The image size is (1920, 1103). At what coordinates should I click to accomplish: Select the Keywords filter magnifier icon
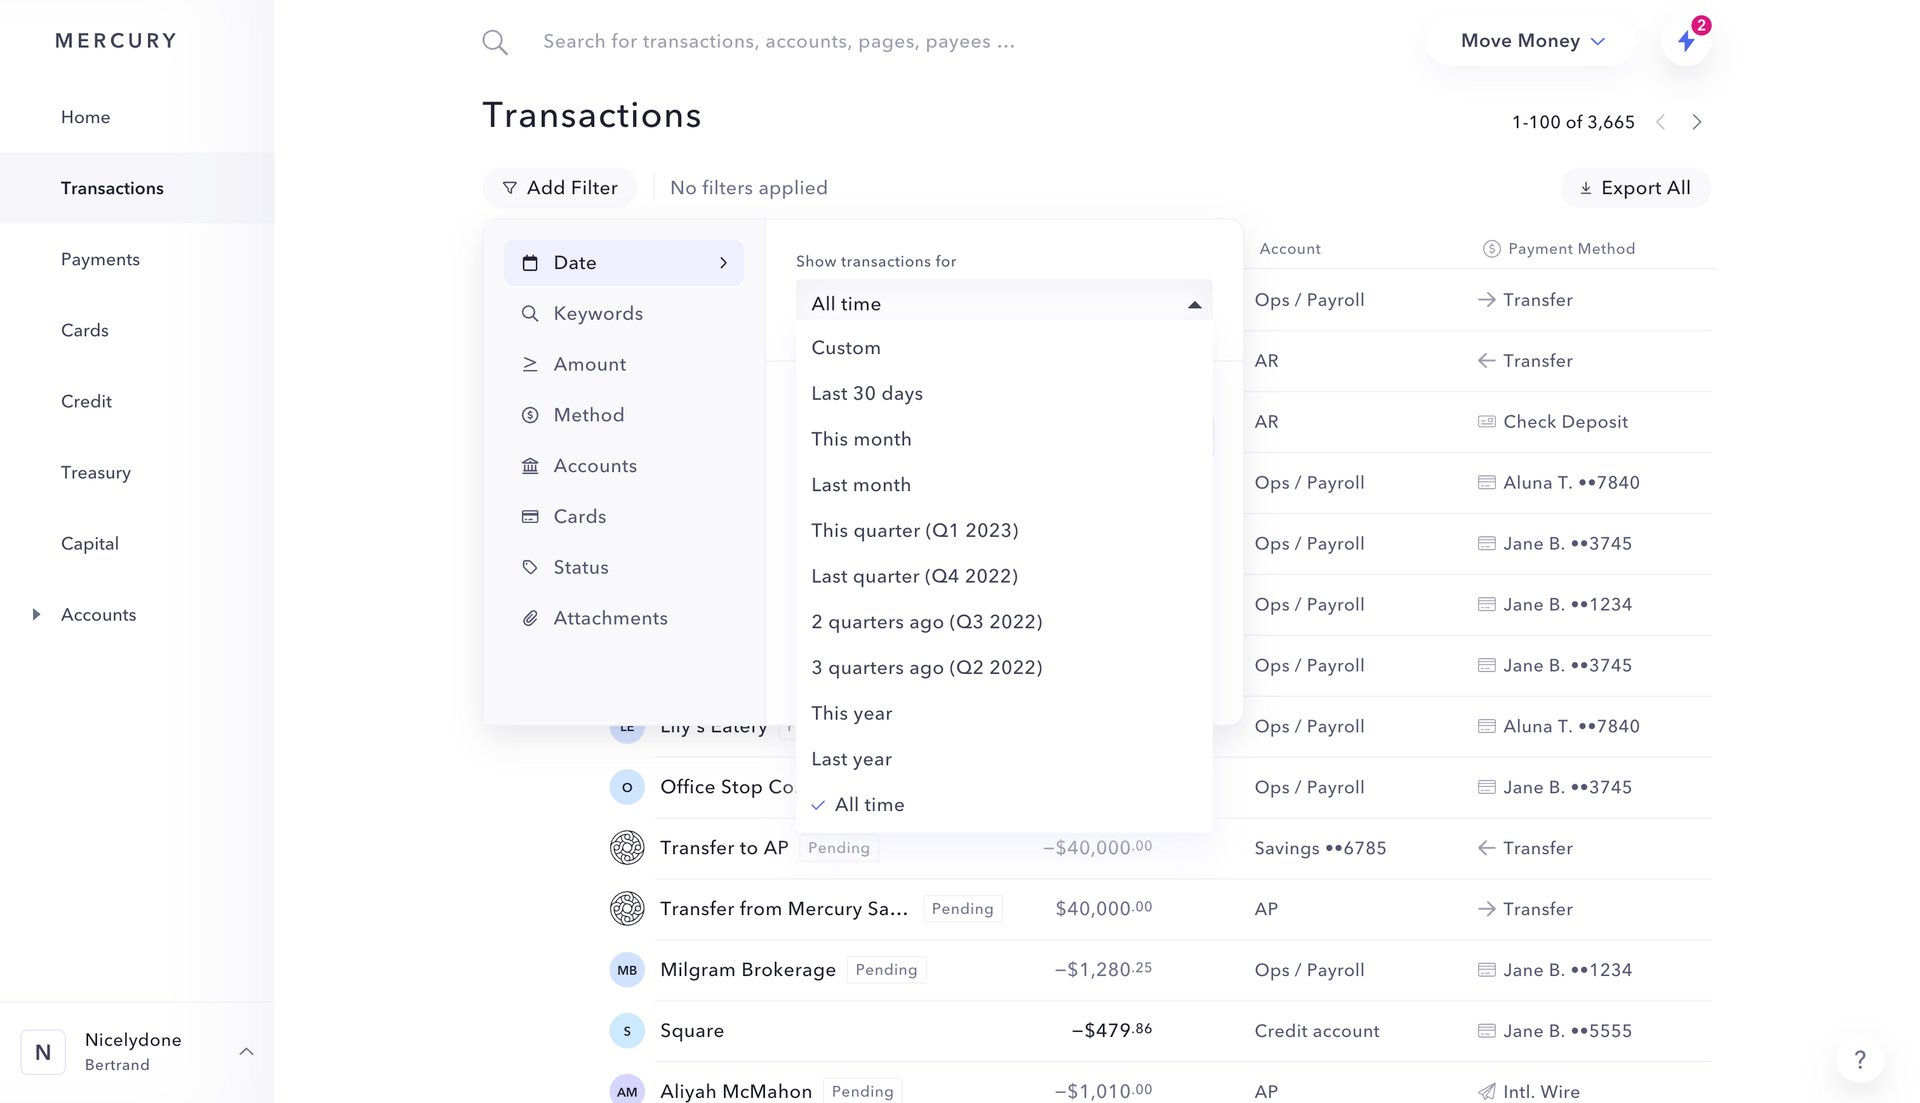(530, 313)
